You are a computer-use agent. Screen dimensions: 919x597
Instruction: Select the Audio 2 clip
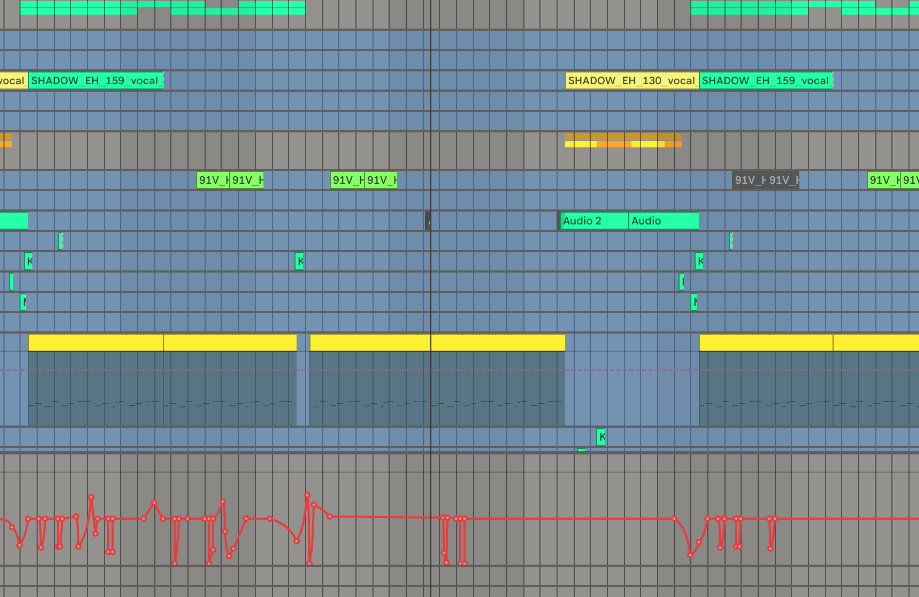click(594, 221)
